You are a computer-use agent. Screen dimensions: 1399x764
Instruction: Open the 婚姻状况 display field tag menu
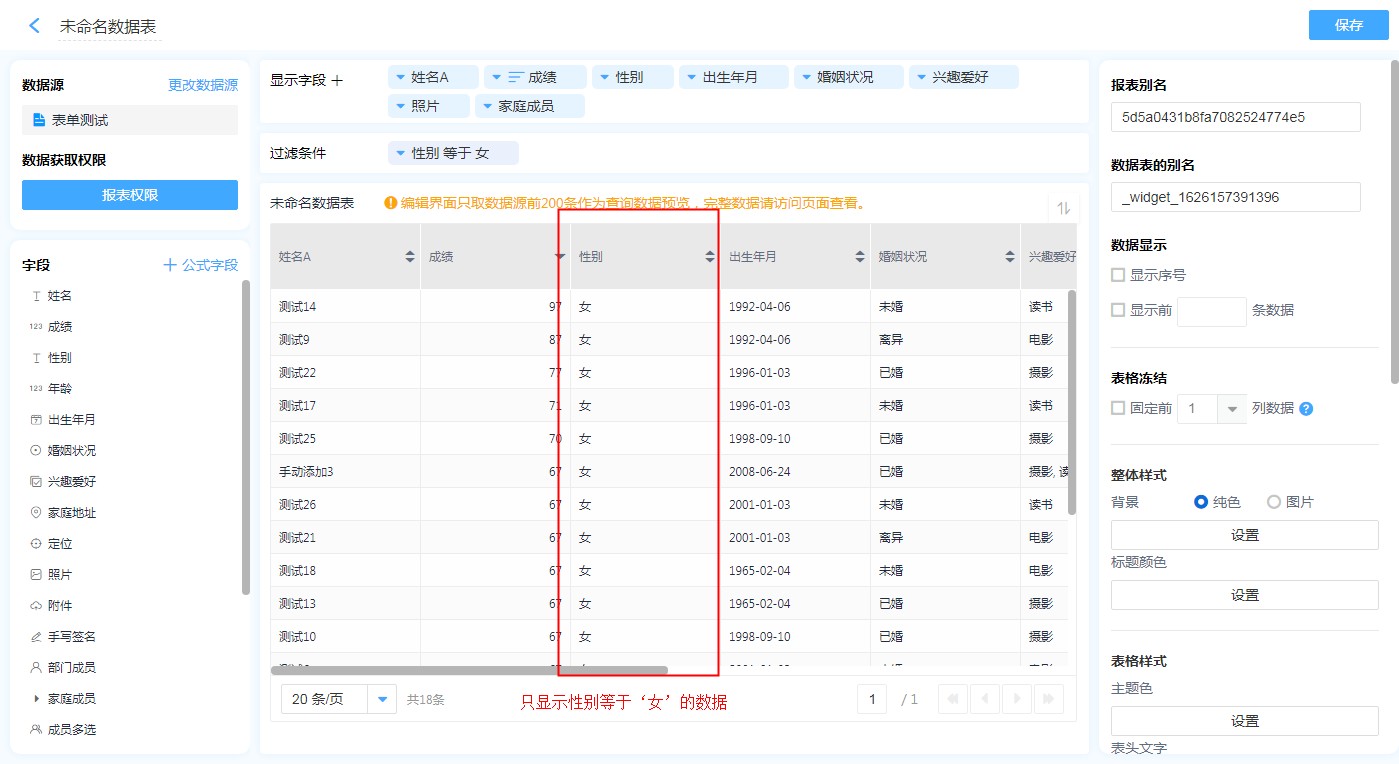[x=847, y=77]
